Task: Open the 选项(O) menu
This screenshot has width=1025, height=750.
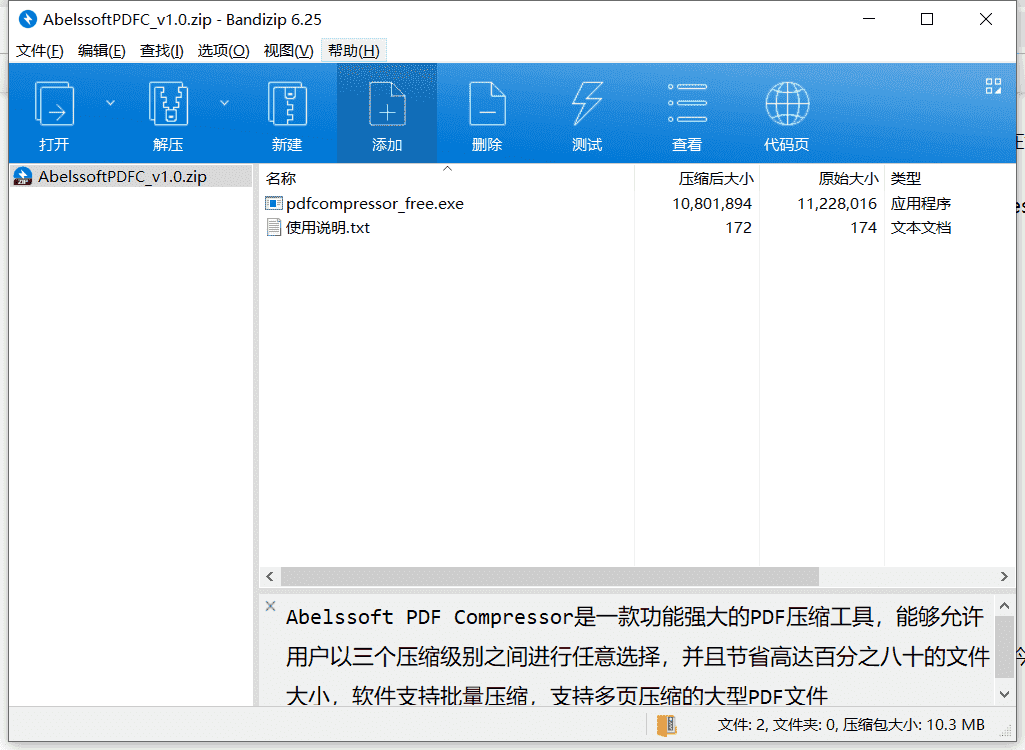Action: pyautogui.click(x=223, y=50)
